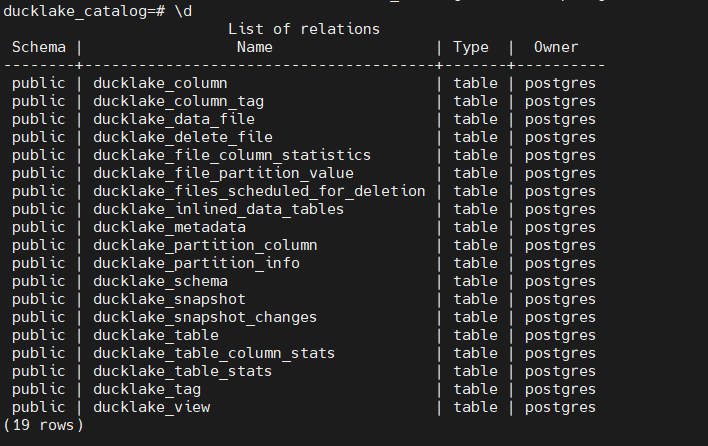Select ducklake_schema in relation list
Image resolution: width=708 pixels, height=446 pixels.
[x=160, y=281]
